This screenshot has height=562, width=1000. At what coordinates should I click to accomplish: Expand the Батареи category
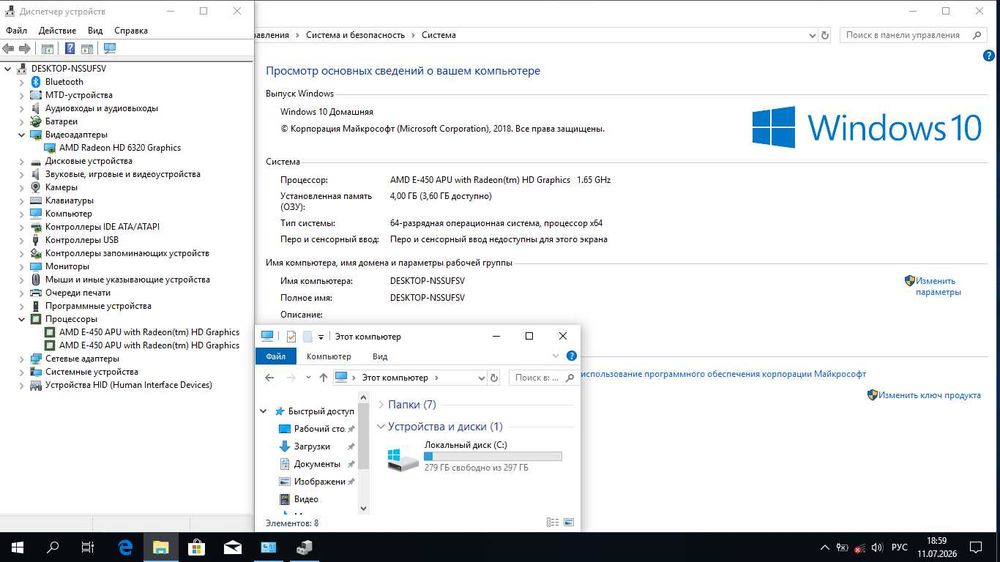point(21,121)
